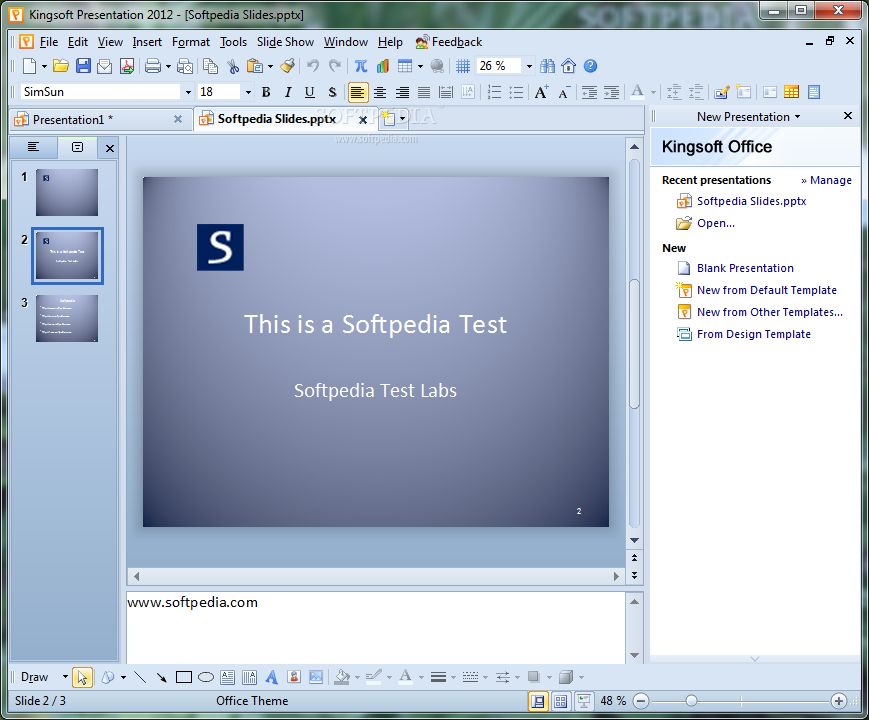This screenshot has height=720, width=869.
Task: Open the SimSun font name dropdown
Action: click(x=188, y=92)
